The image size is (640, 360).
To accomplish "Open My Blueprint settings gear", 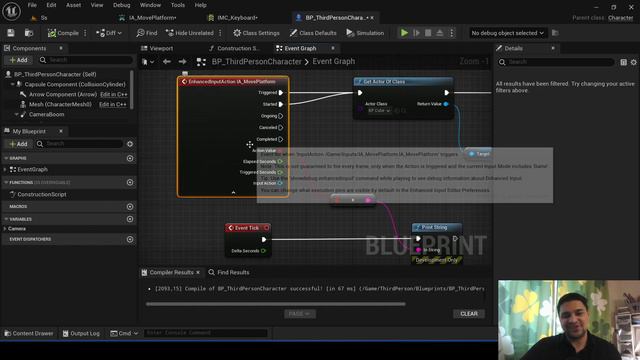I will (130, 144).
